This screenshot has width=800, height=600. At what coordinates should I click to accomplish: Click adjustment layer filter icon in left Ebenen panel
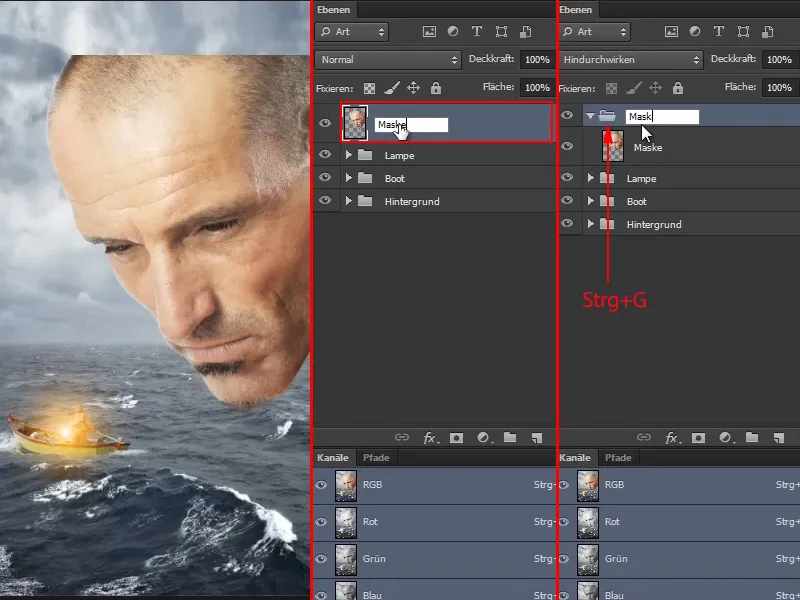[x=453, y=31]
